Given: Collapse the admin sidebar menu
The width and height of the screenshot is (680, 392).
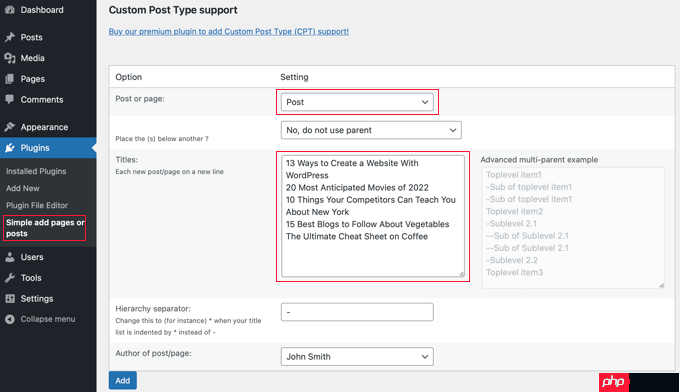Looking at the screenshot, I should click(x=40, y=319).
